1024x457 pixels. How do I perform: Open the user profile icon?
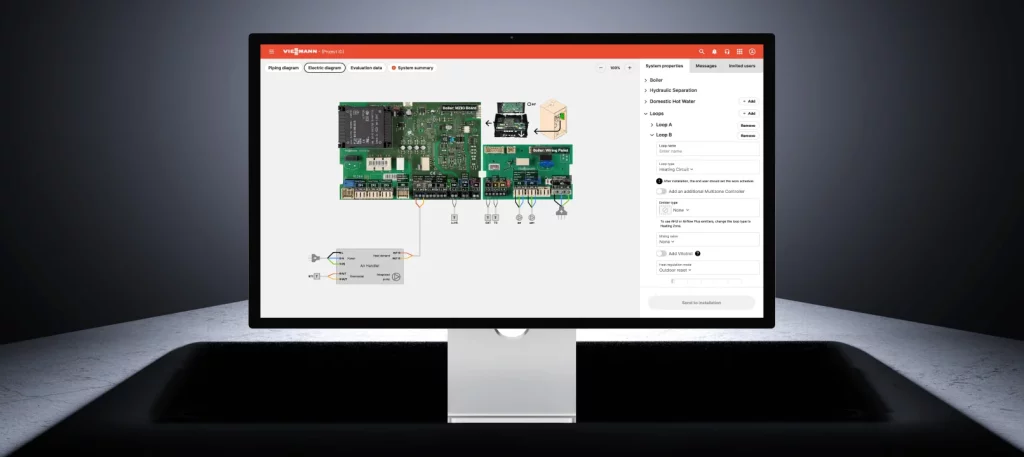[x=752, y=51]
